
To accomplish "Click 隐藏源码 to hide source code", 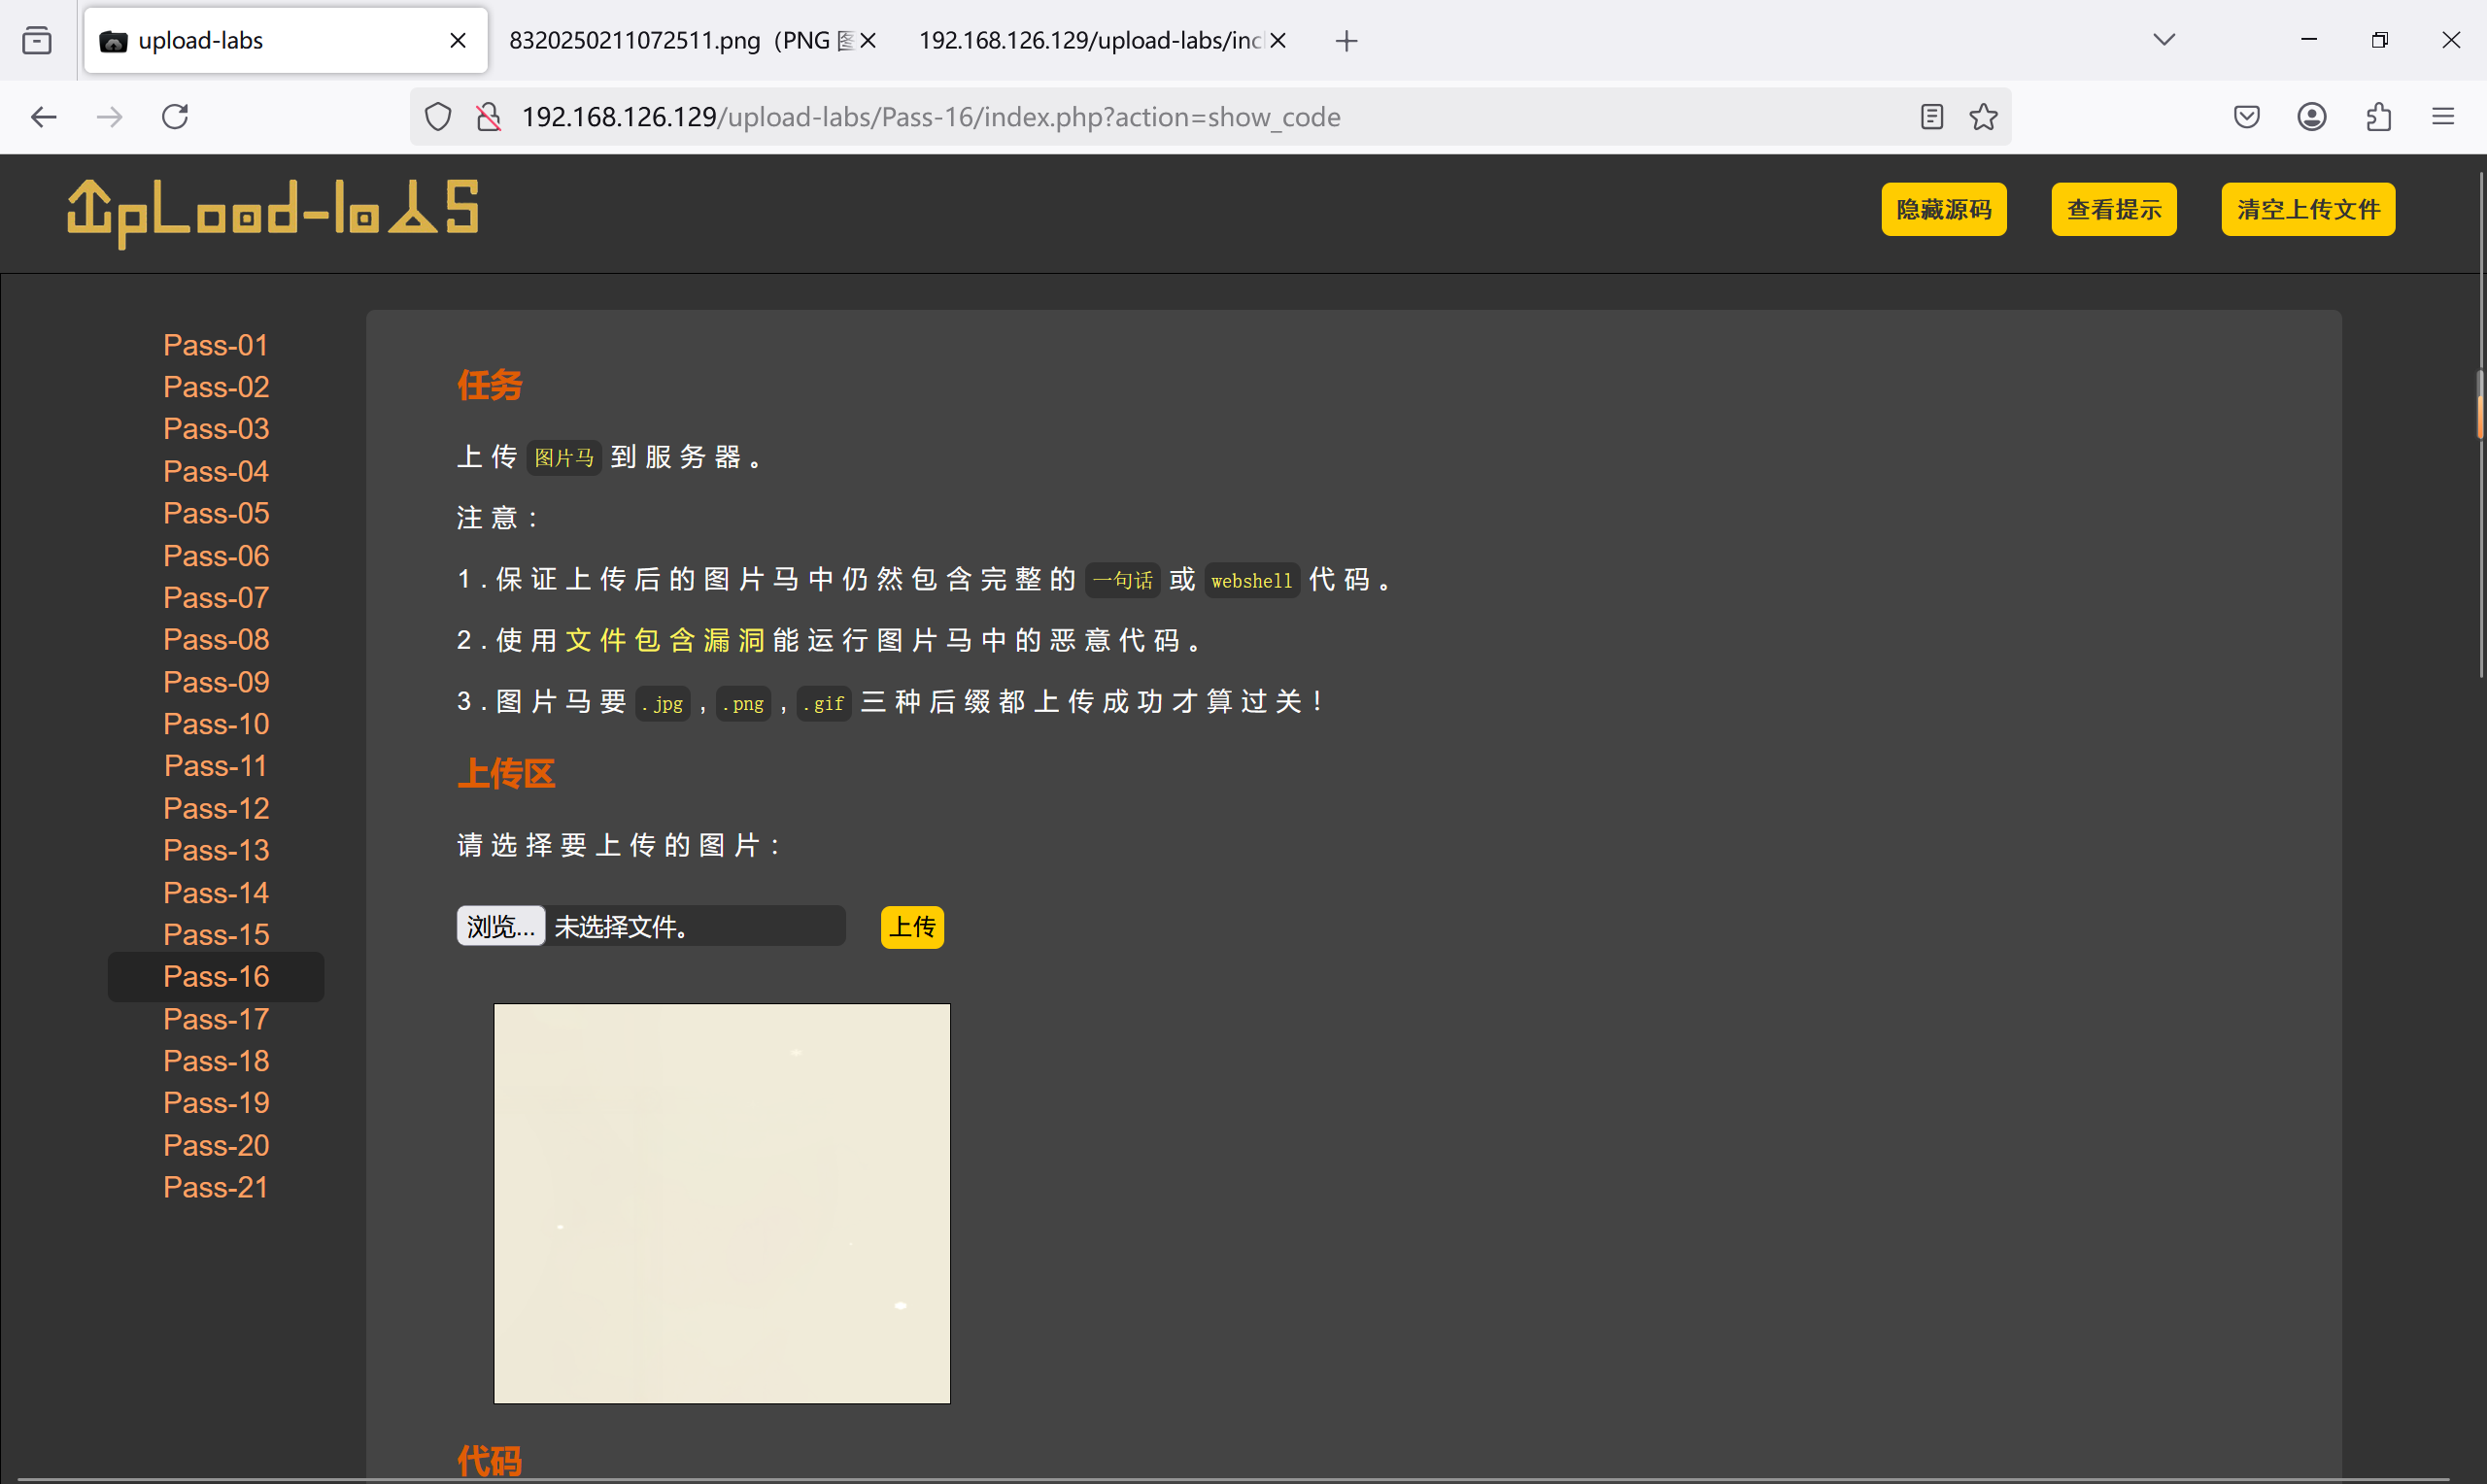I will click(x=1943, y=209).
